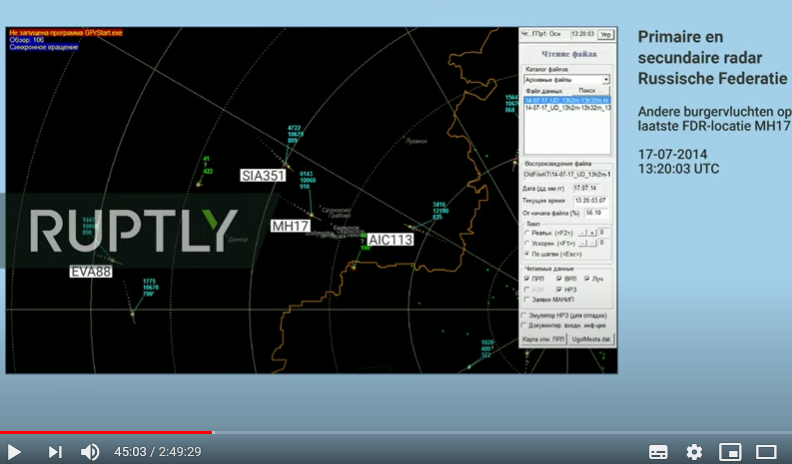Open the video settings gear
The width and height of the screenshot is (792, 464).
pos(694,452)
